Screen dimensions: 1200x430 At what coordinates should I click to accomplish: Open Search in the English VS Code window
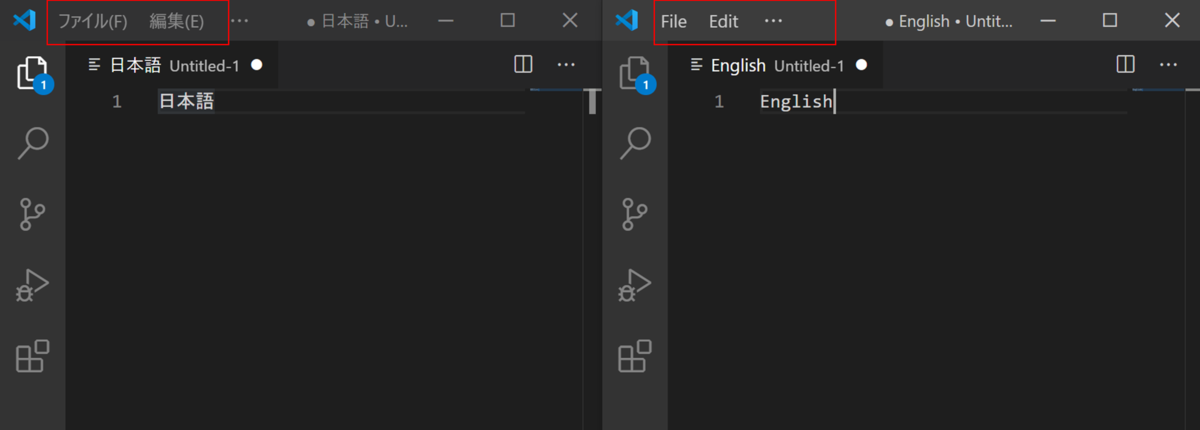(635, 143)
